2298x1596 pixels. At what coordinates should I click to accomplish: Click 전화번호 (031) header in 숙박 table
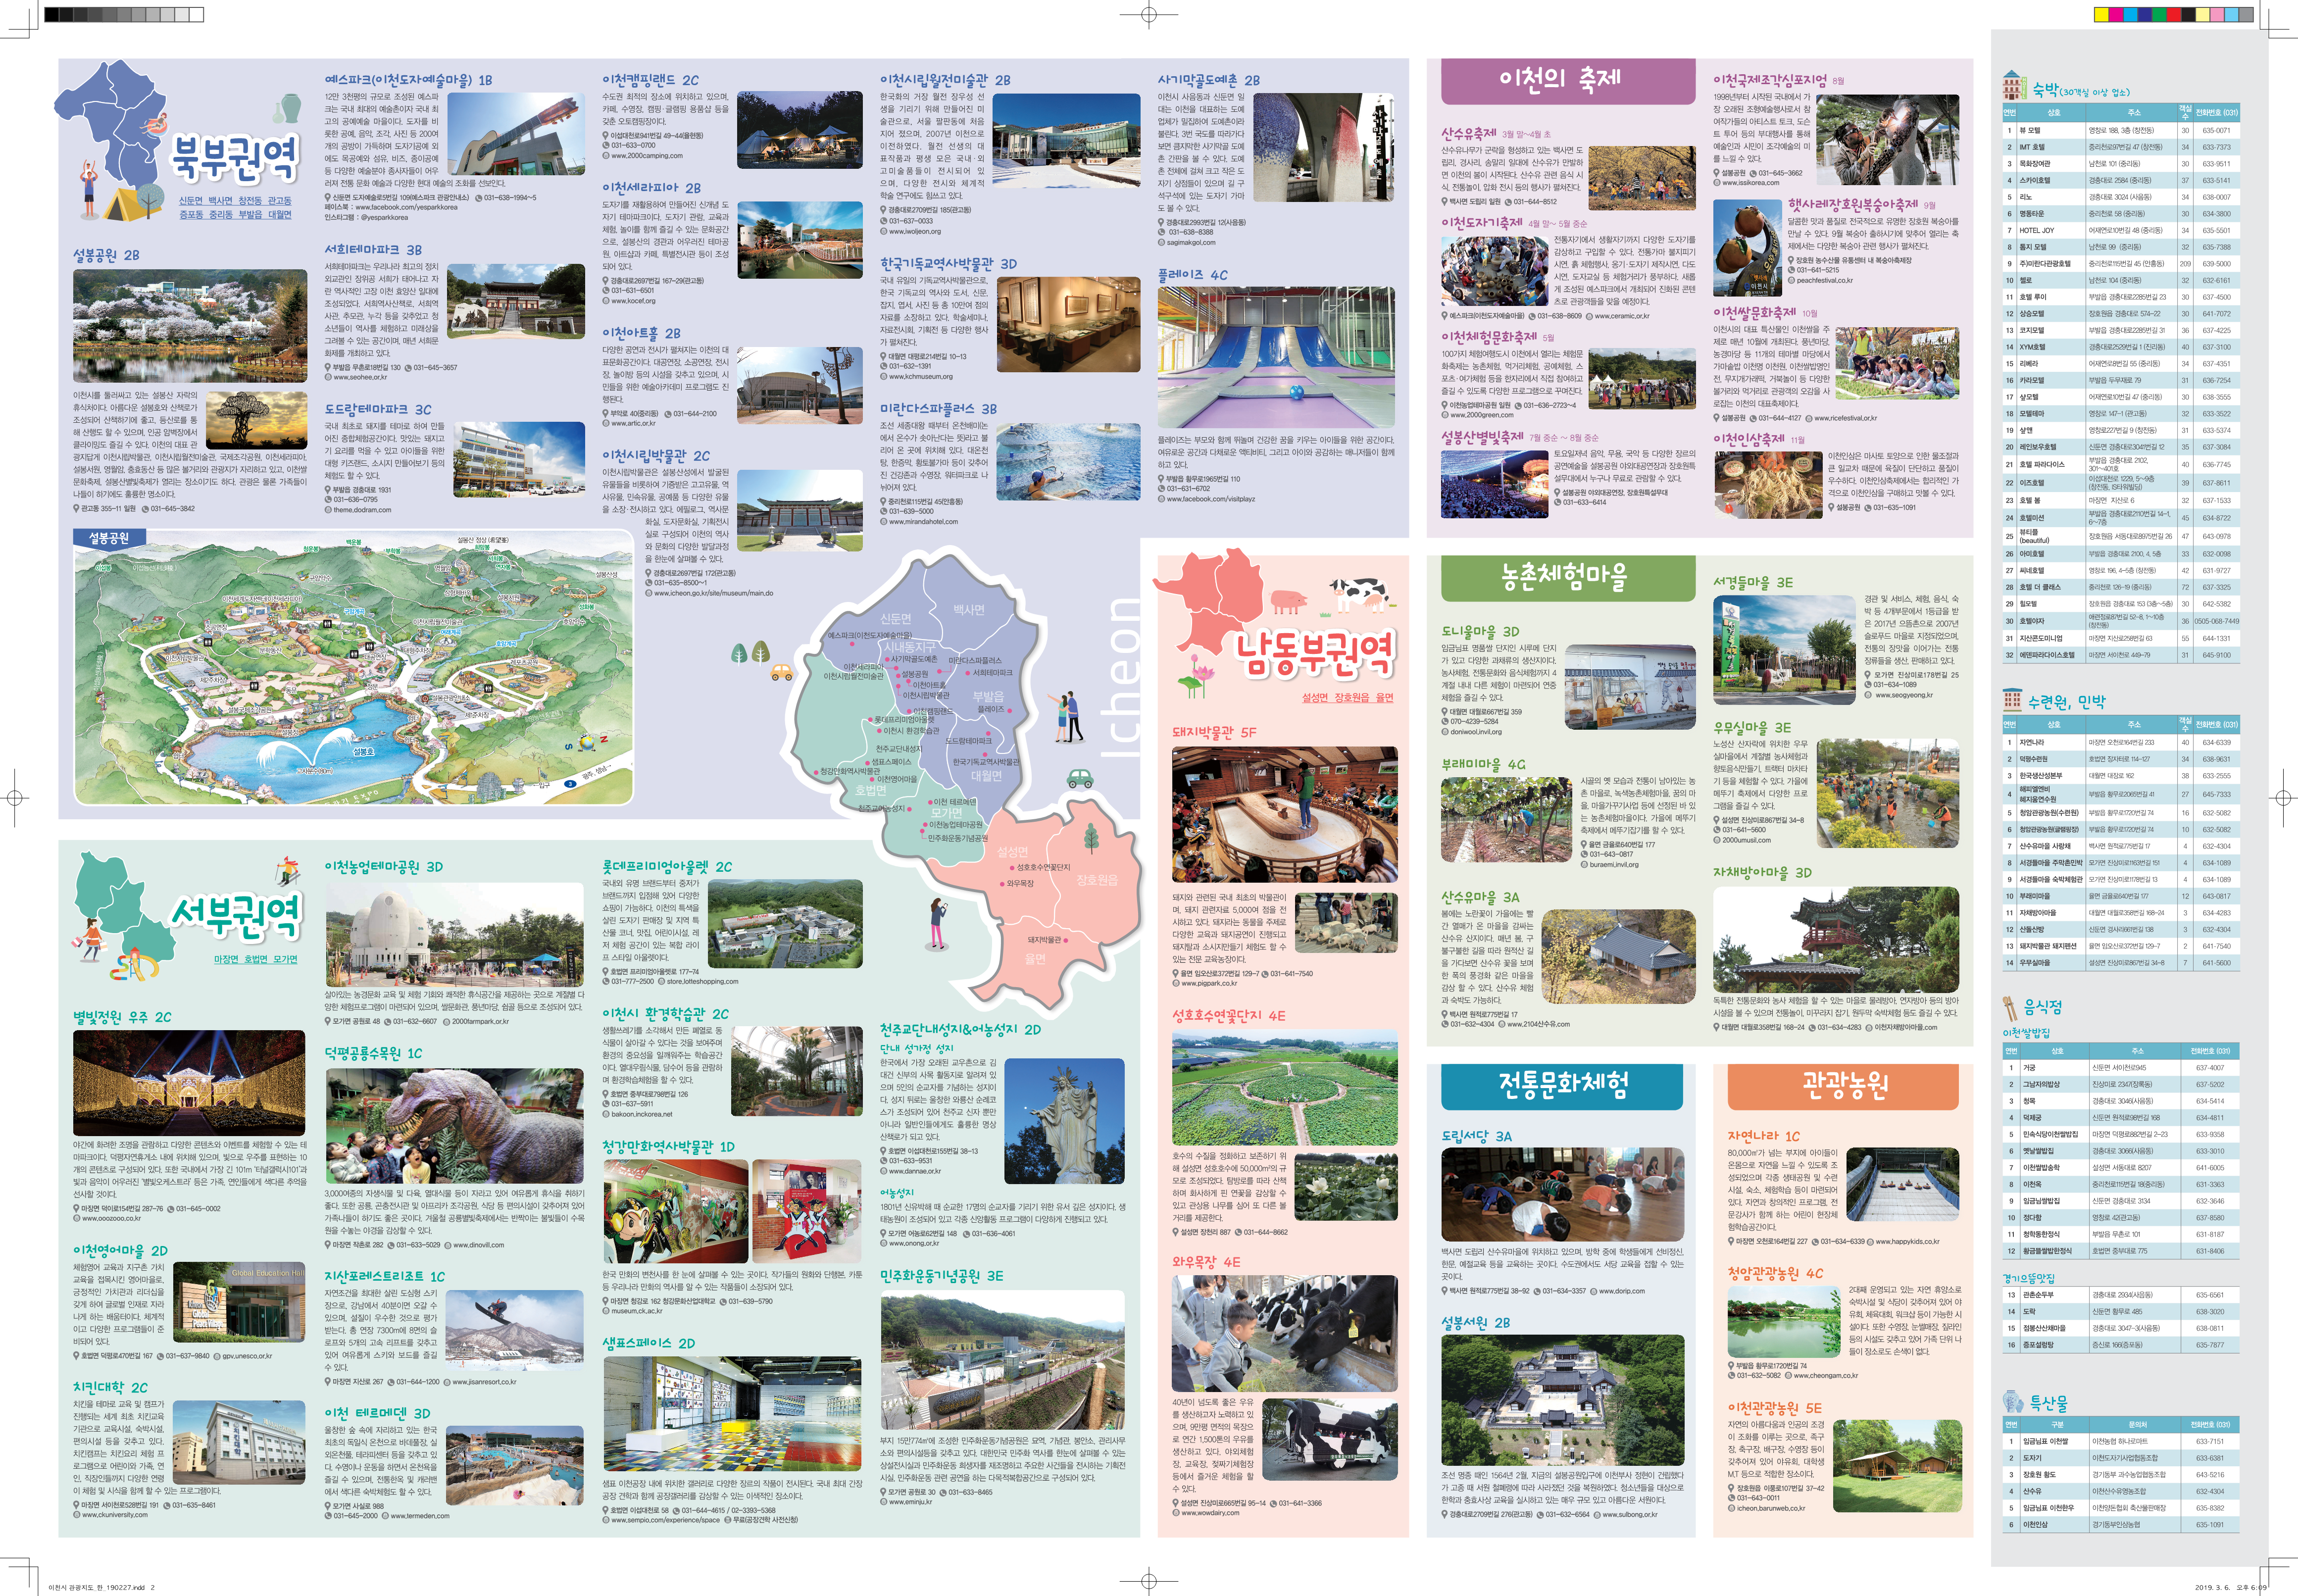2216,112
